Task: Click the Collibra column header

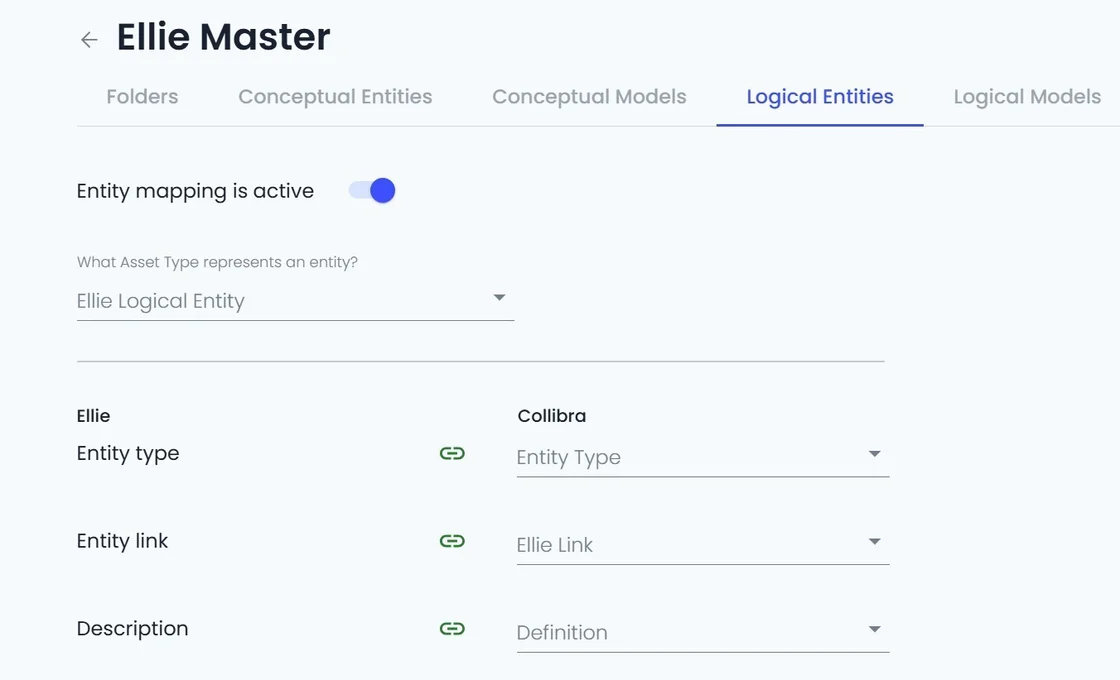Action: coord(551,416)
